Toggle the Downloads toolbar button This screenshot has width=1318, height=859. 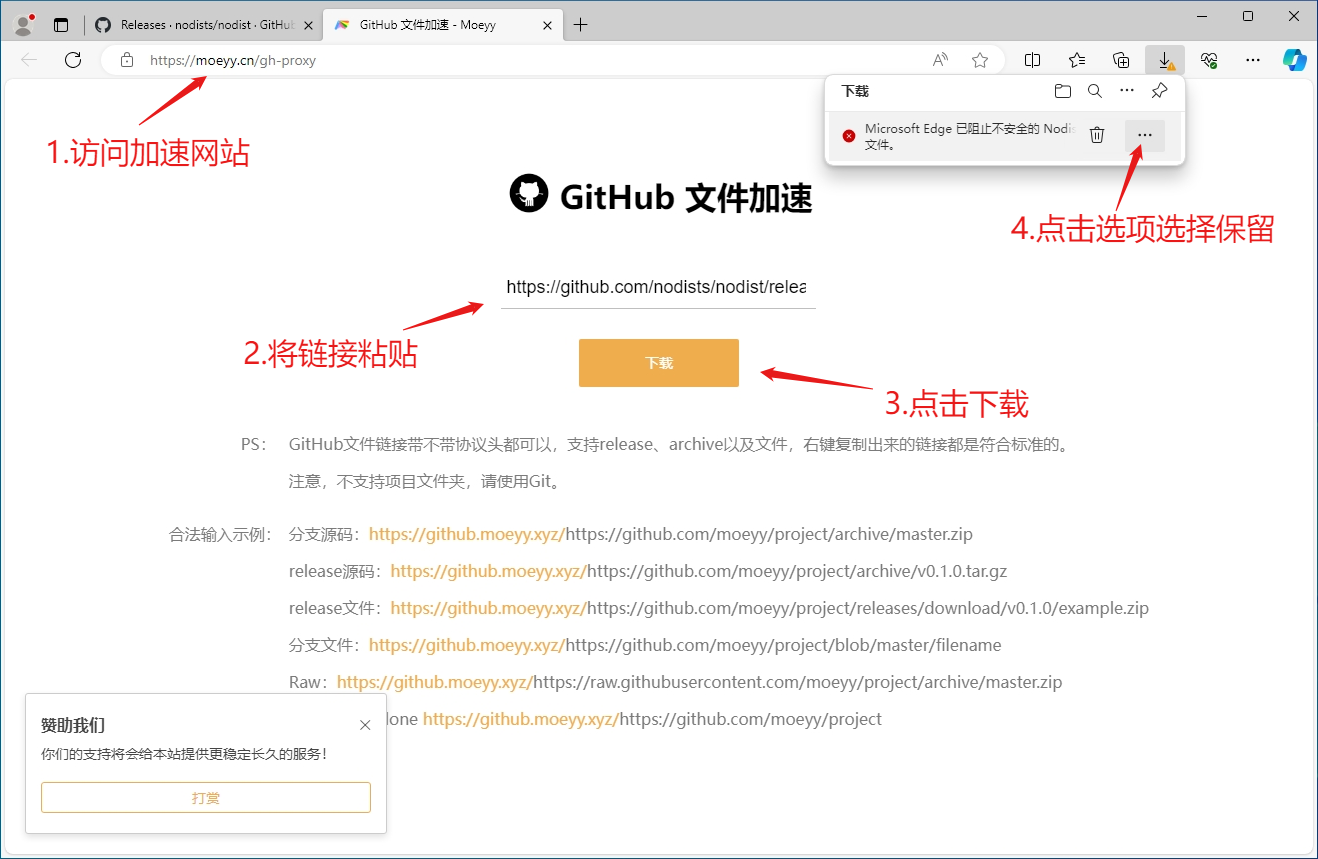tap(1165, 60)
